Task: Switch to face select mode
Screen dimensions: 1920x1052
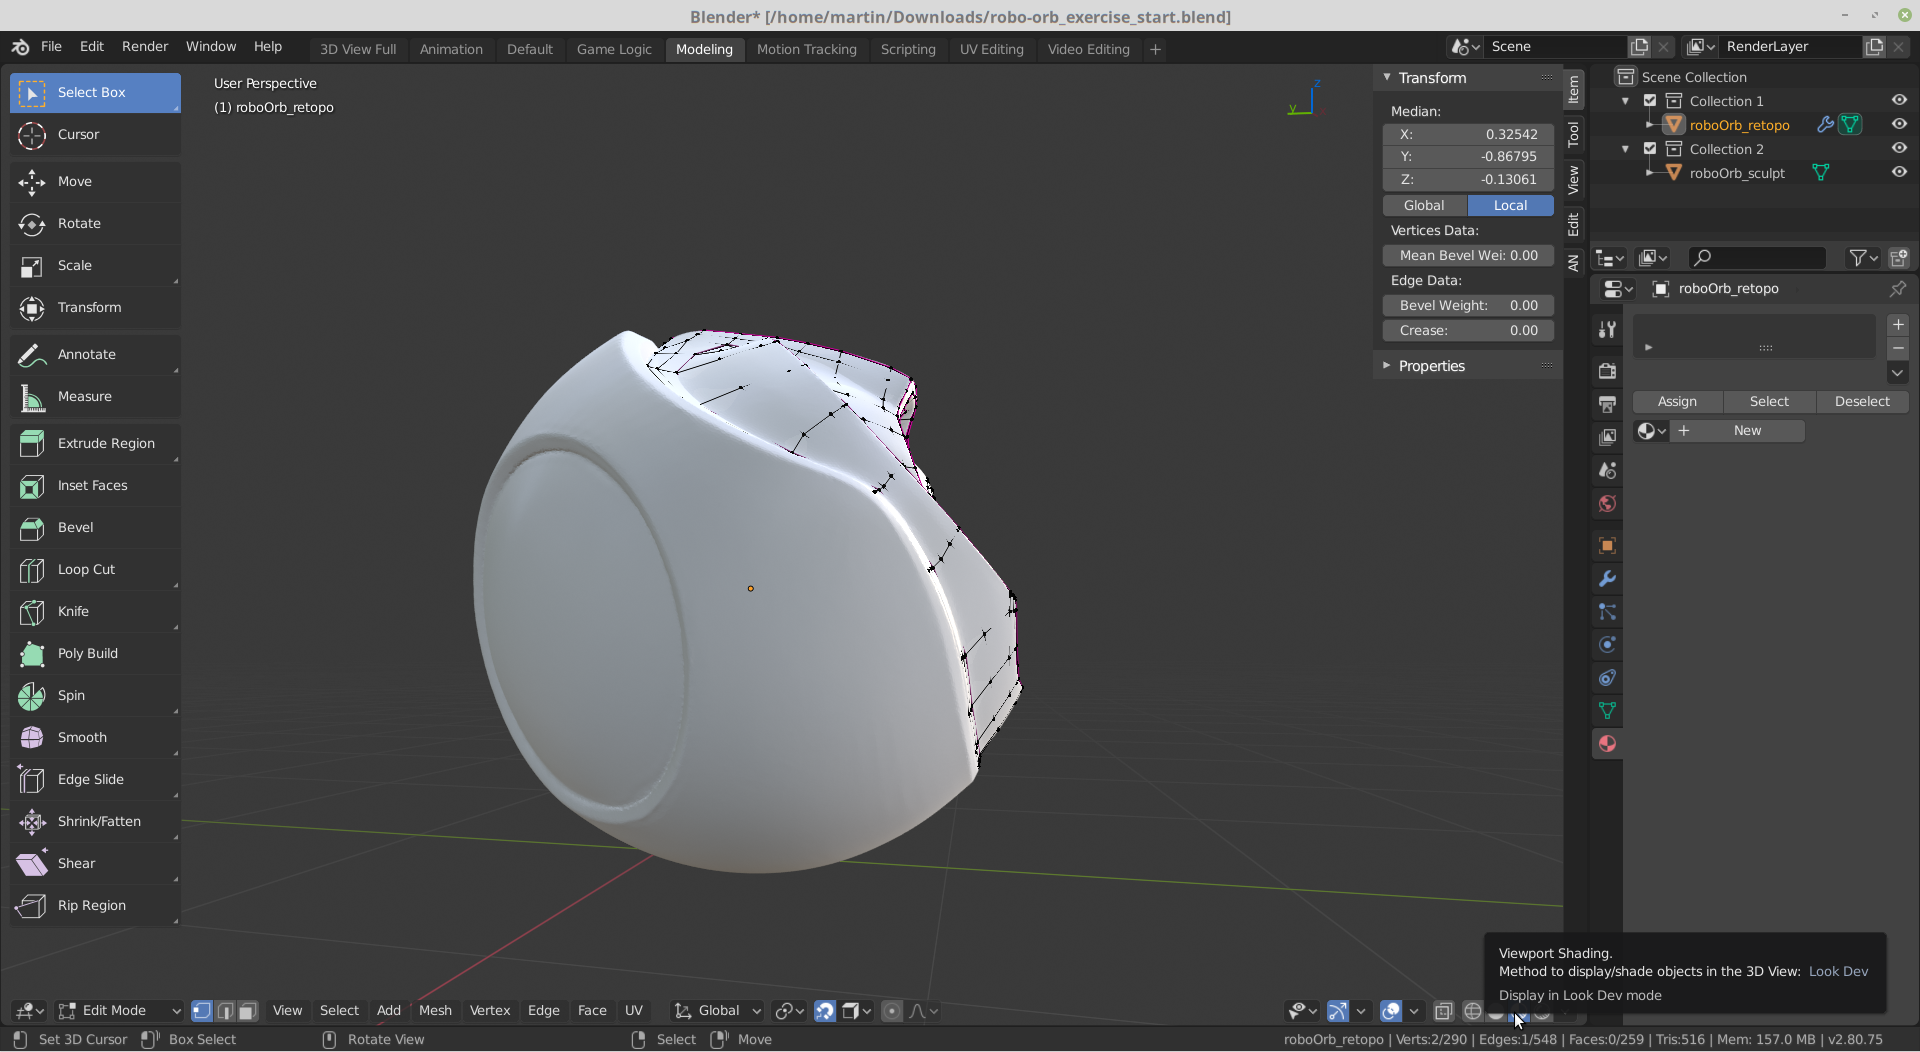Action: 248,1011
